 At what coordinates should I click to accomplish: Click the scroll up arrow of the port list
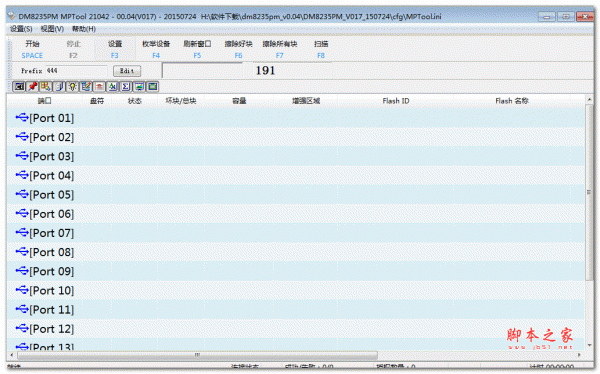[x=589, y=99]
